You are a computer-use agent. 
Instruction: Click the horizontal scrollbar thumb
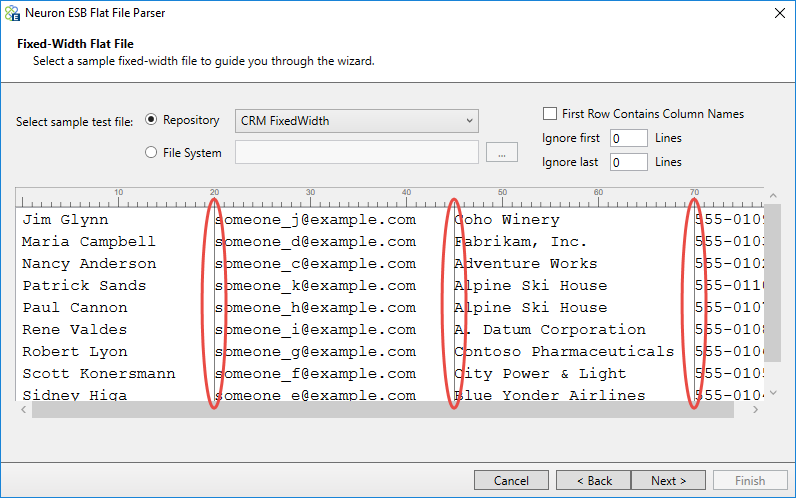coord(383,409)
